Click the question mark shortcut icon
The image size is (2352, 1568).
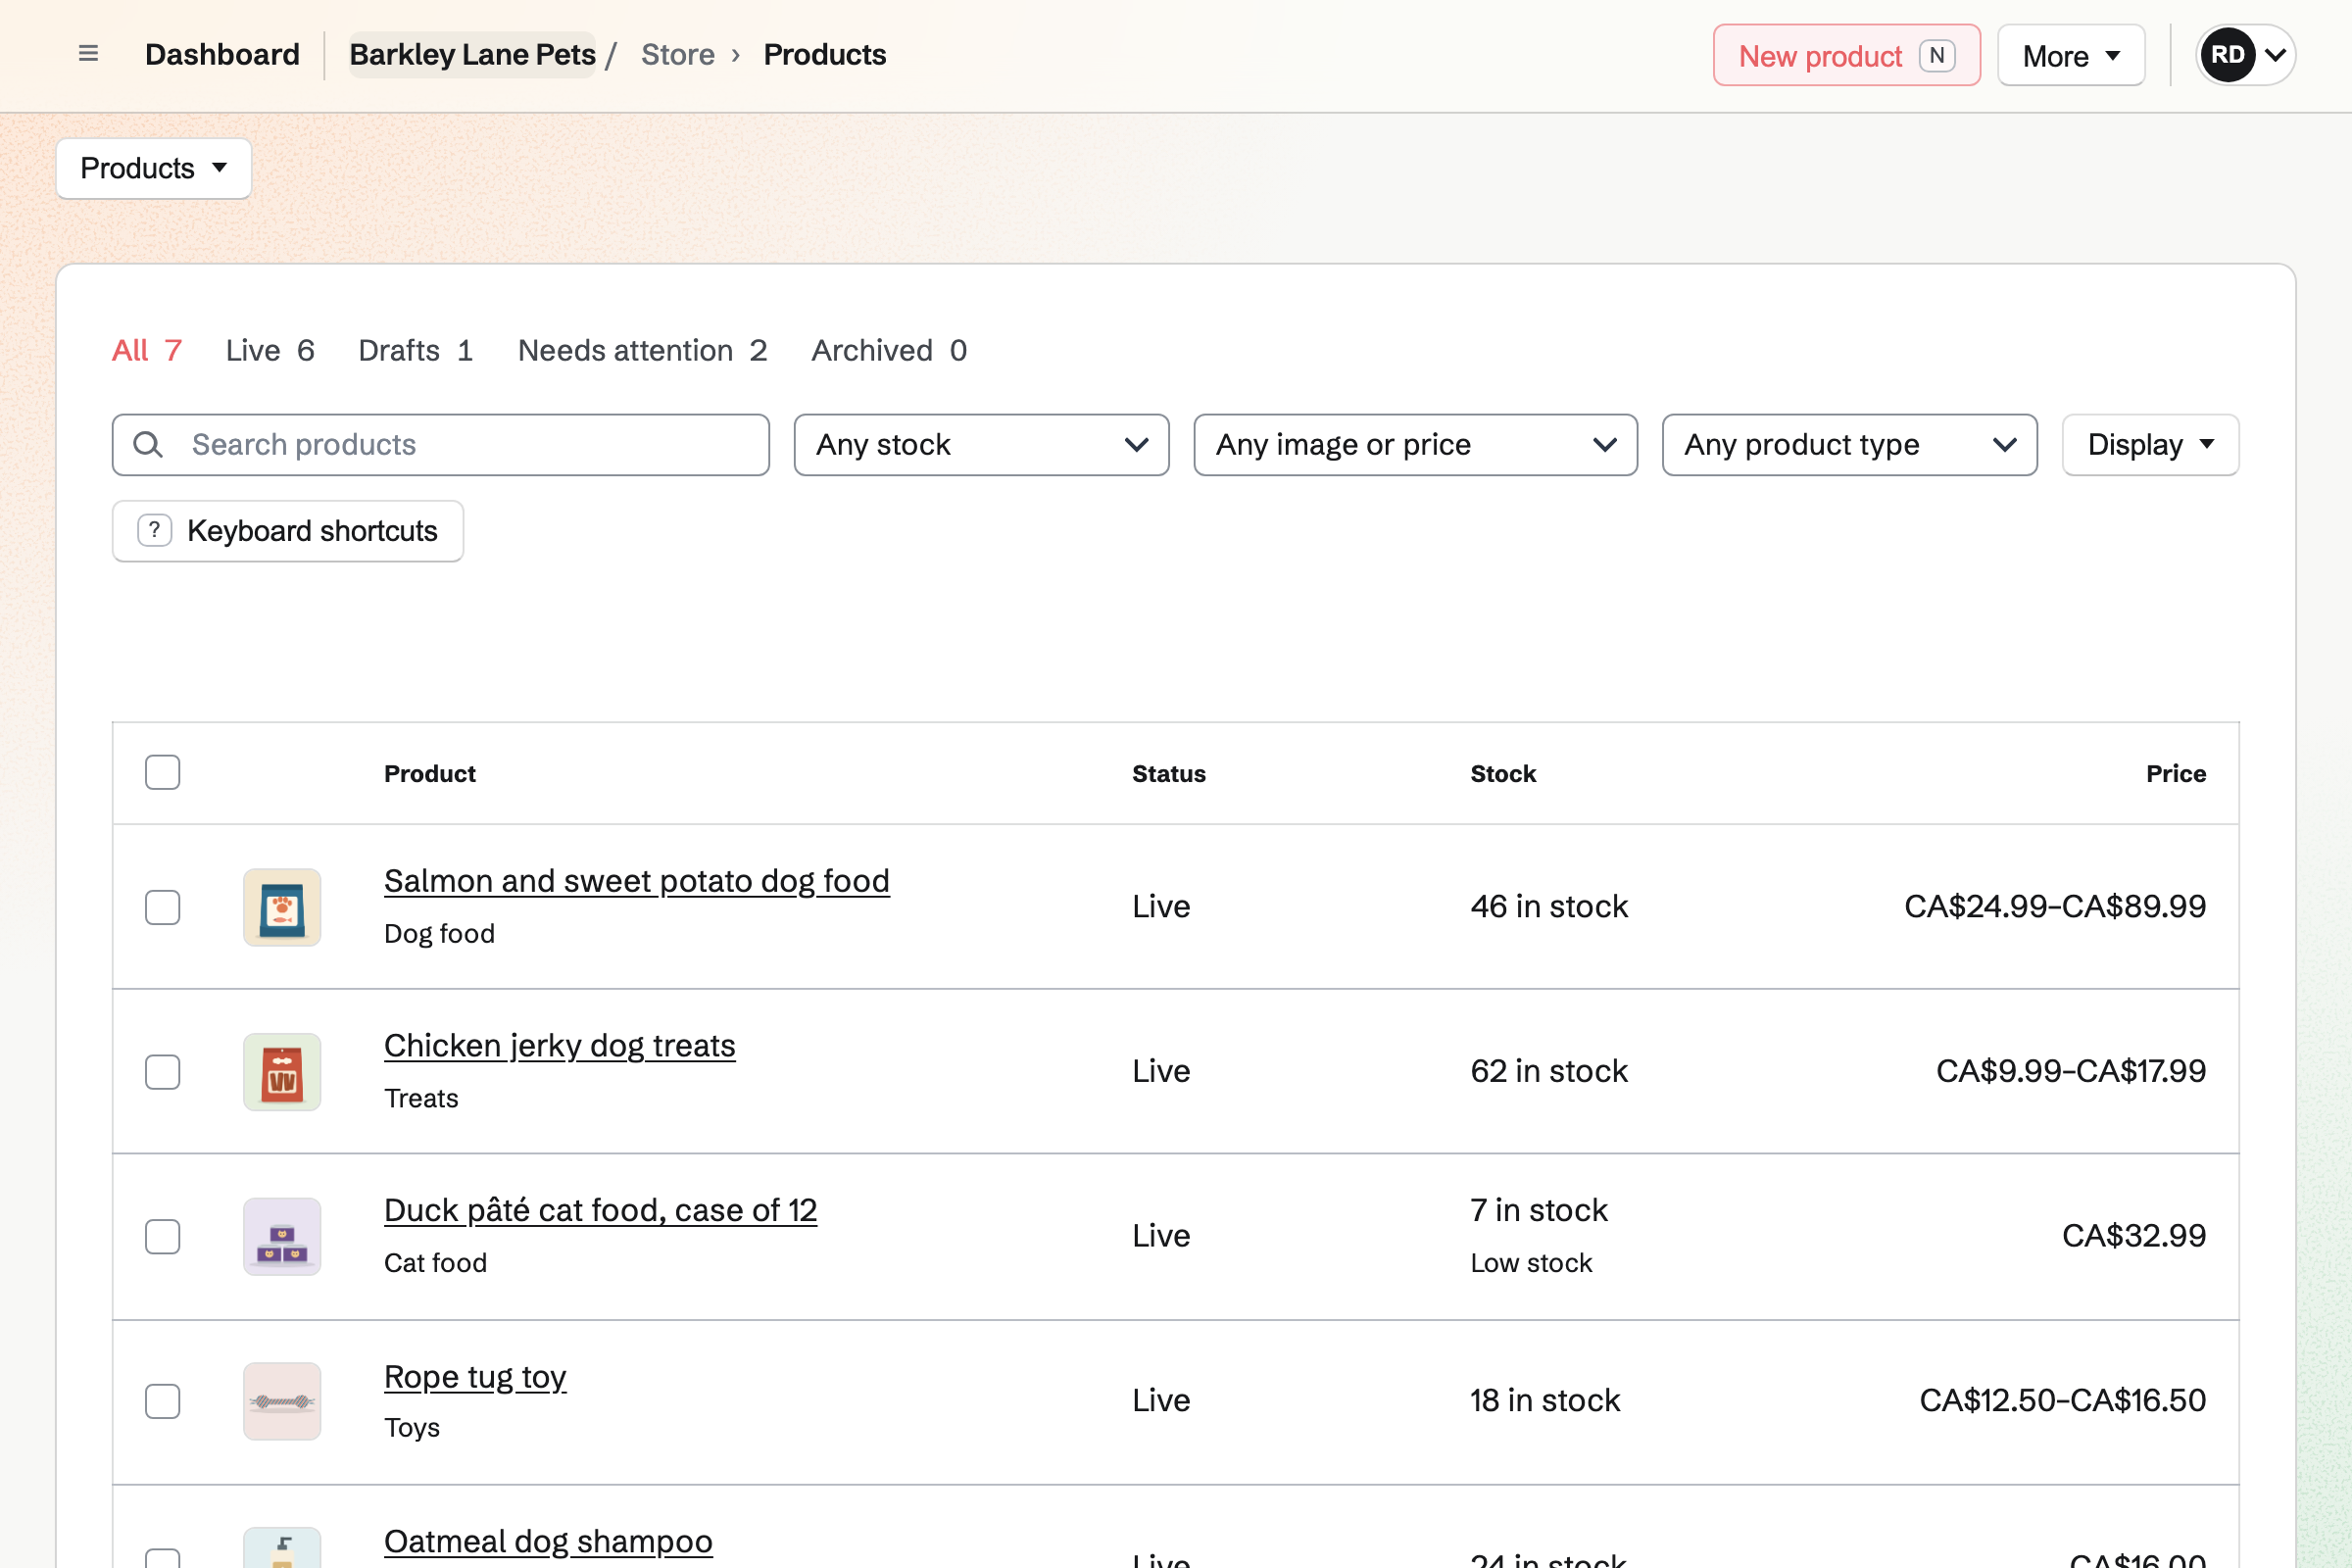[x=154, y=530]
